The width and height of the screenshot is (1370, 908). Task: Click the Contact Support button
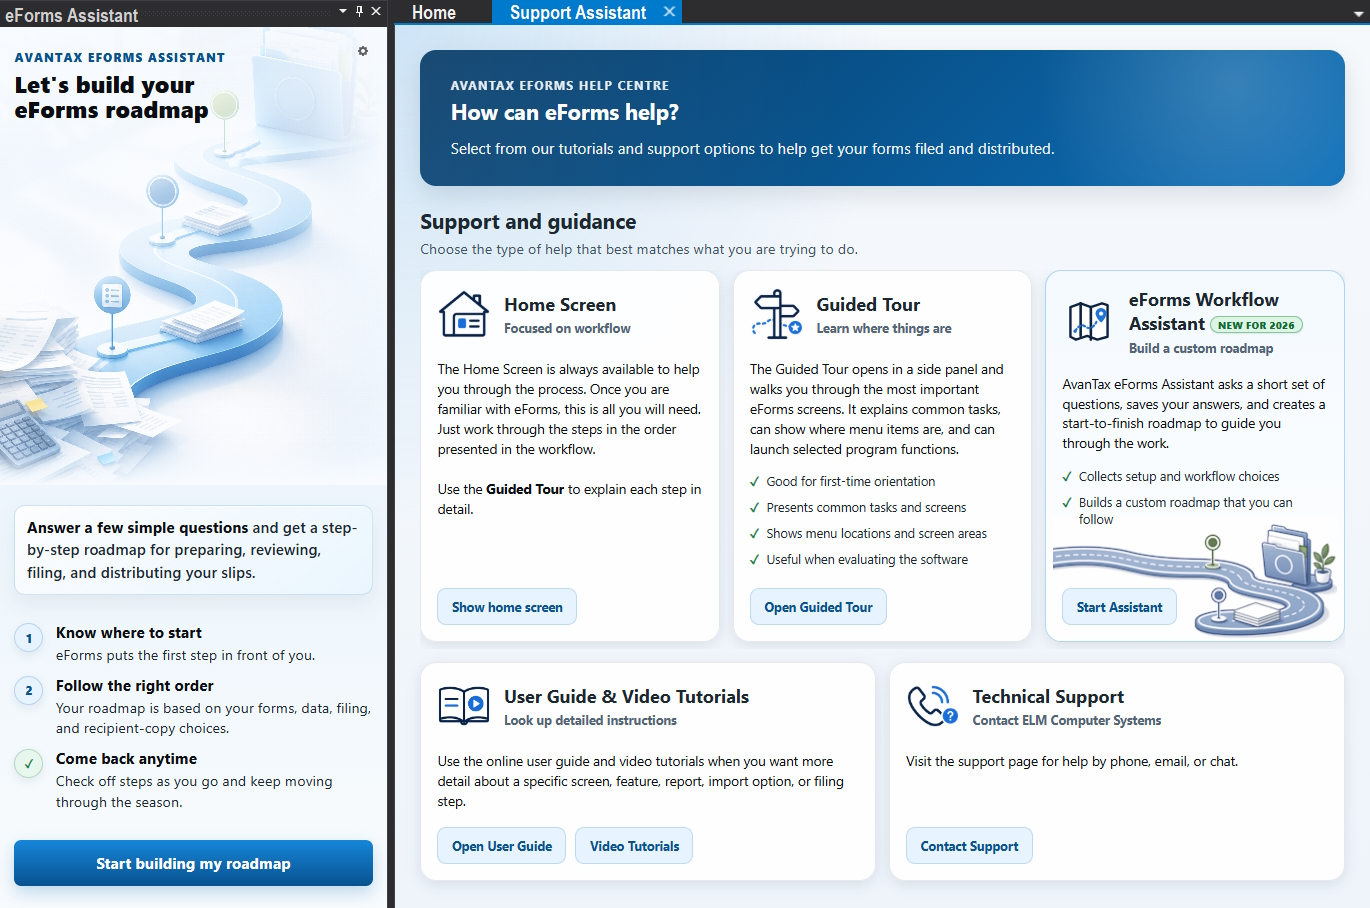pos(969,846)
